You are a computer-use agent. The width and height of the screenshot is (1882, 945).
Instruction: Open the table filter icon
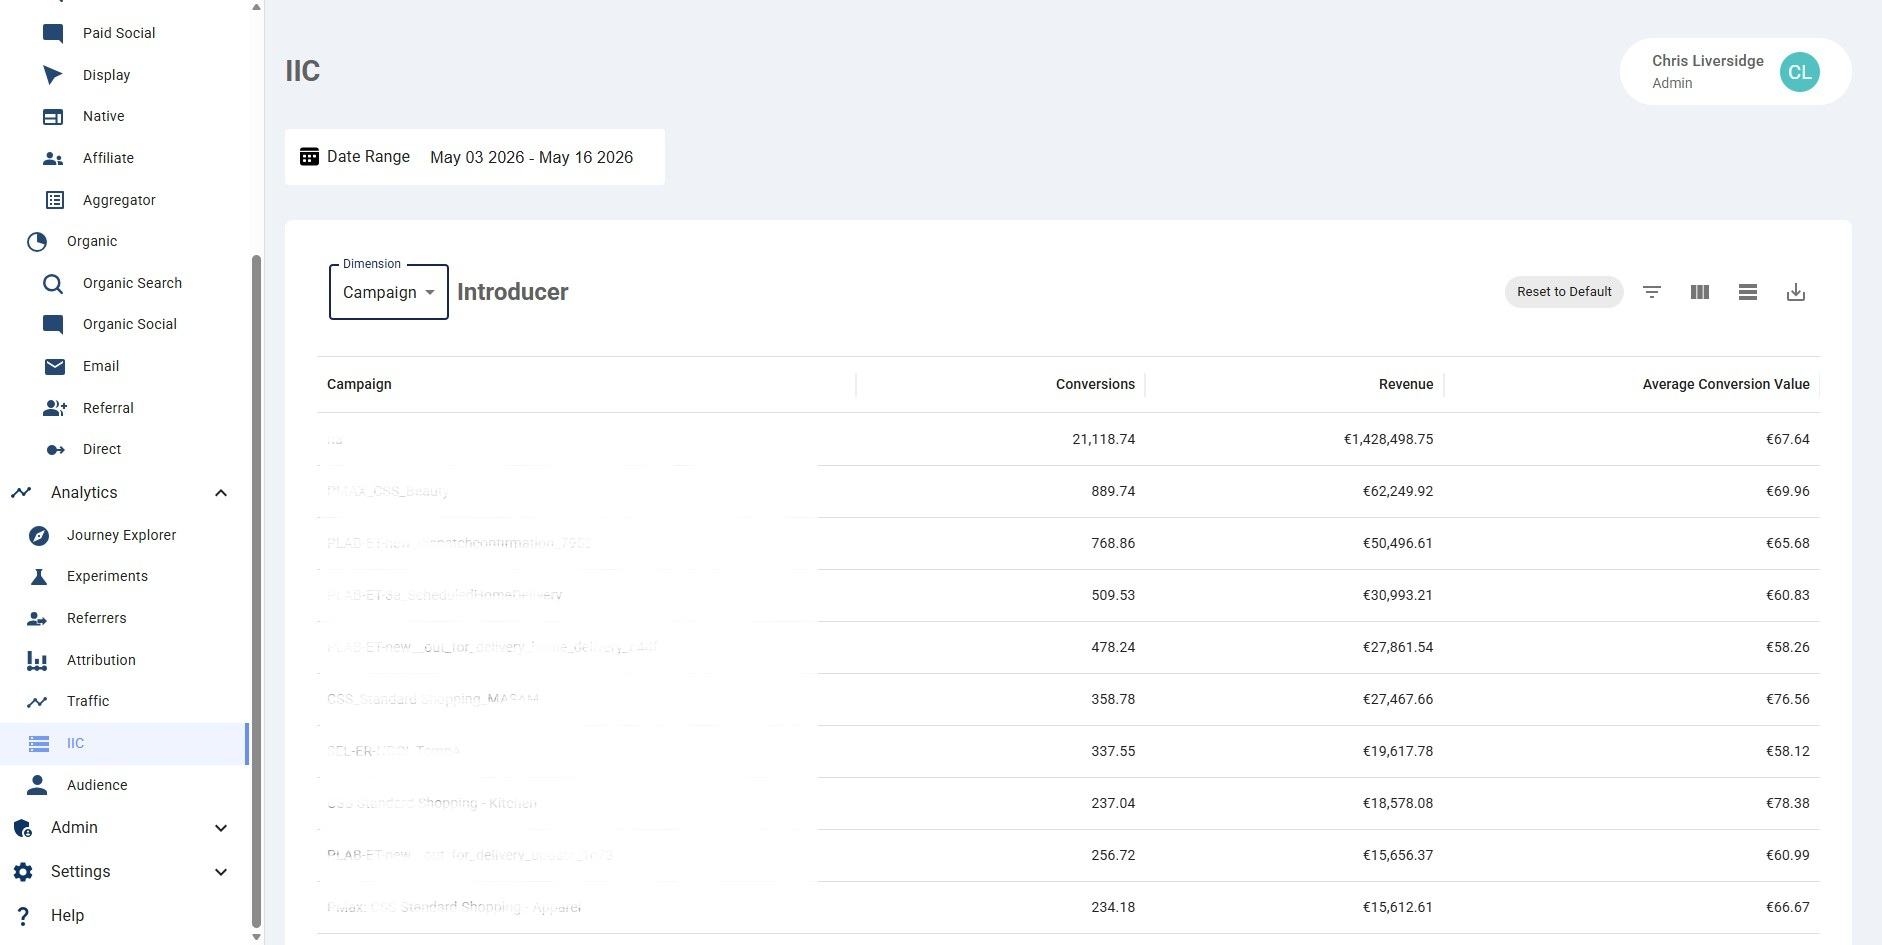(x=1652, y=292)
